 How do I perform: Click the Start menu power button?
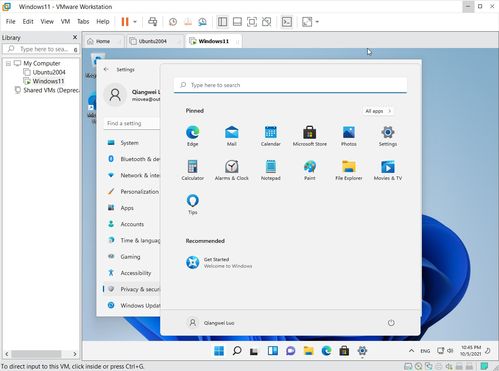tap(391, 323)
